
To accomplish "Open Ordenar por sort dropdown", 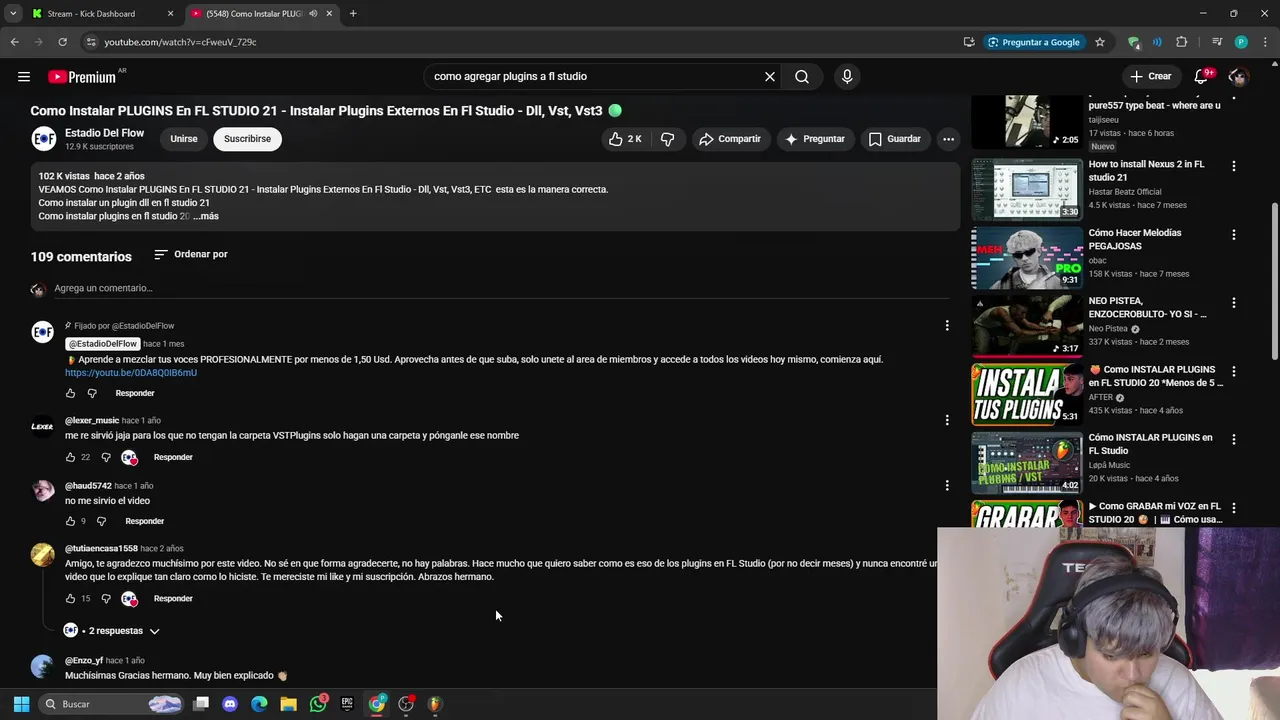I will (191, 254).
